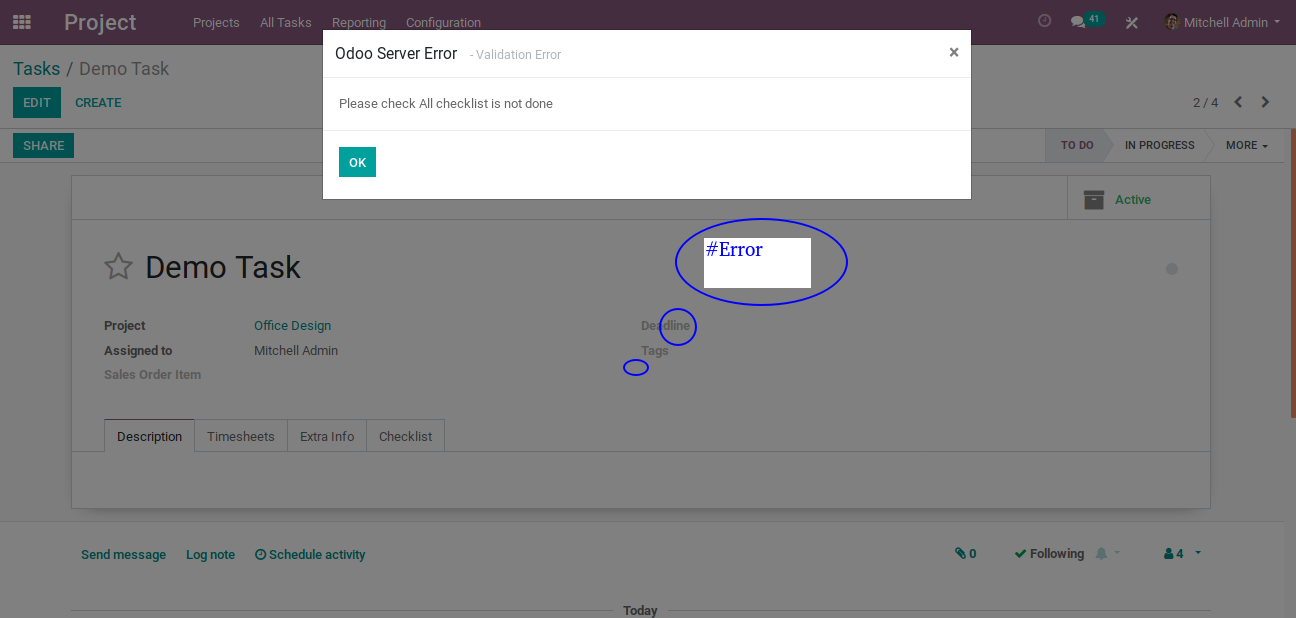Viewport: 1296px width, 618px height.
Task: Click the Demo Task title text
Action: tap(223, 267)
